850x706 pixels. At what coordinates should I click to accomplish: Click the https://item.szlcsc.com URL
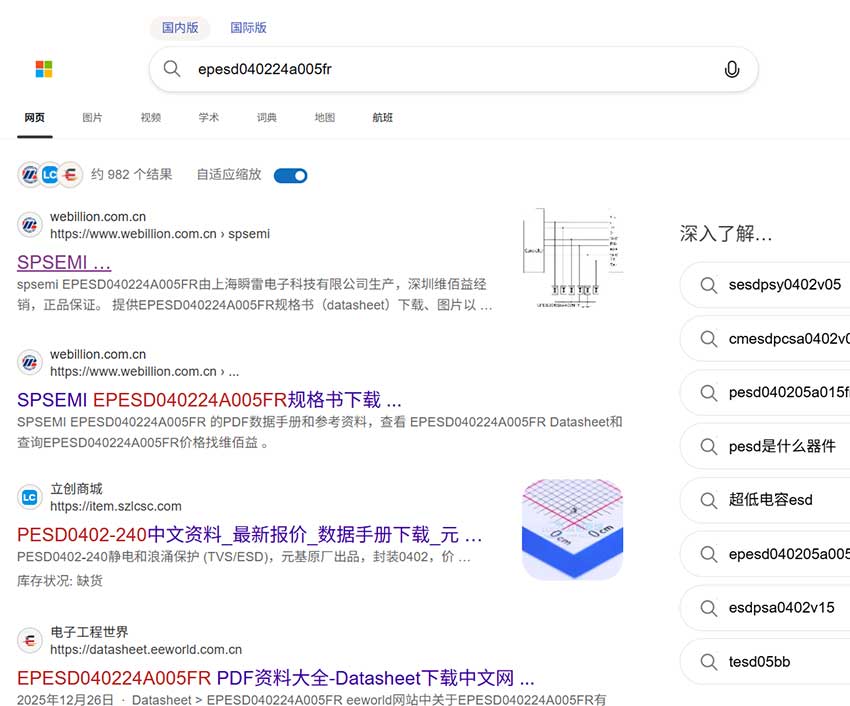[x=116, y=506]
